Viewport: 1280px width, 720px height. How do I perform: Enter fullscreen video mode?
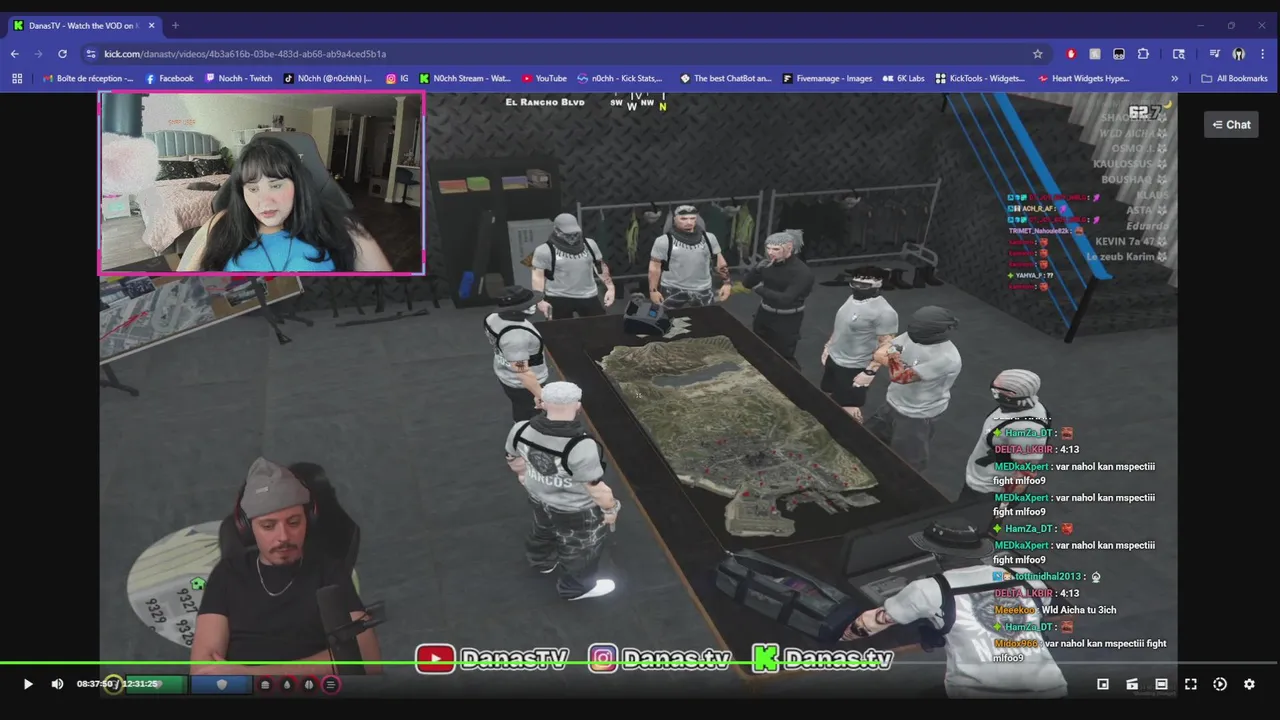pyautogui.click(x=1191, y=684)
